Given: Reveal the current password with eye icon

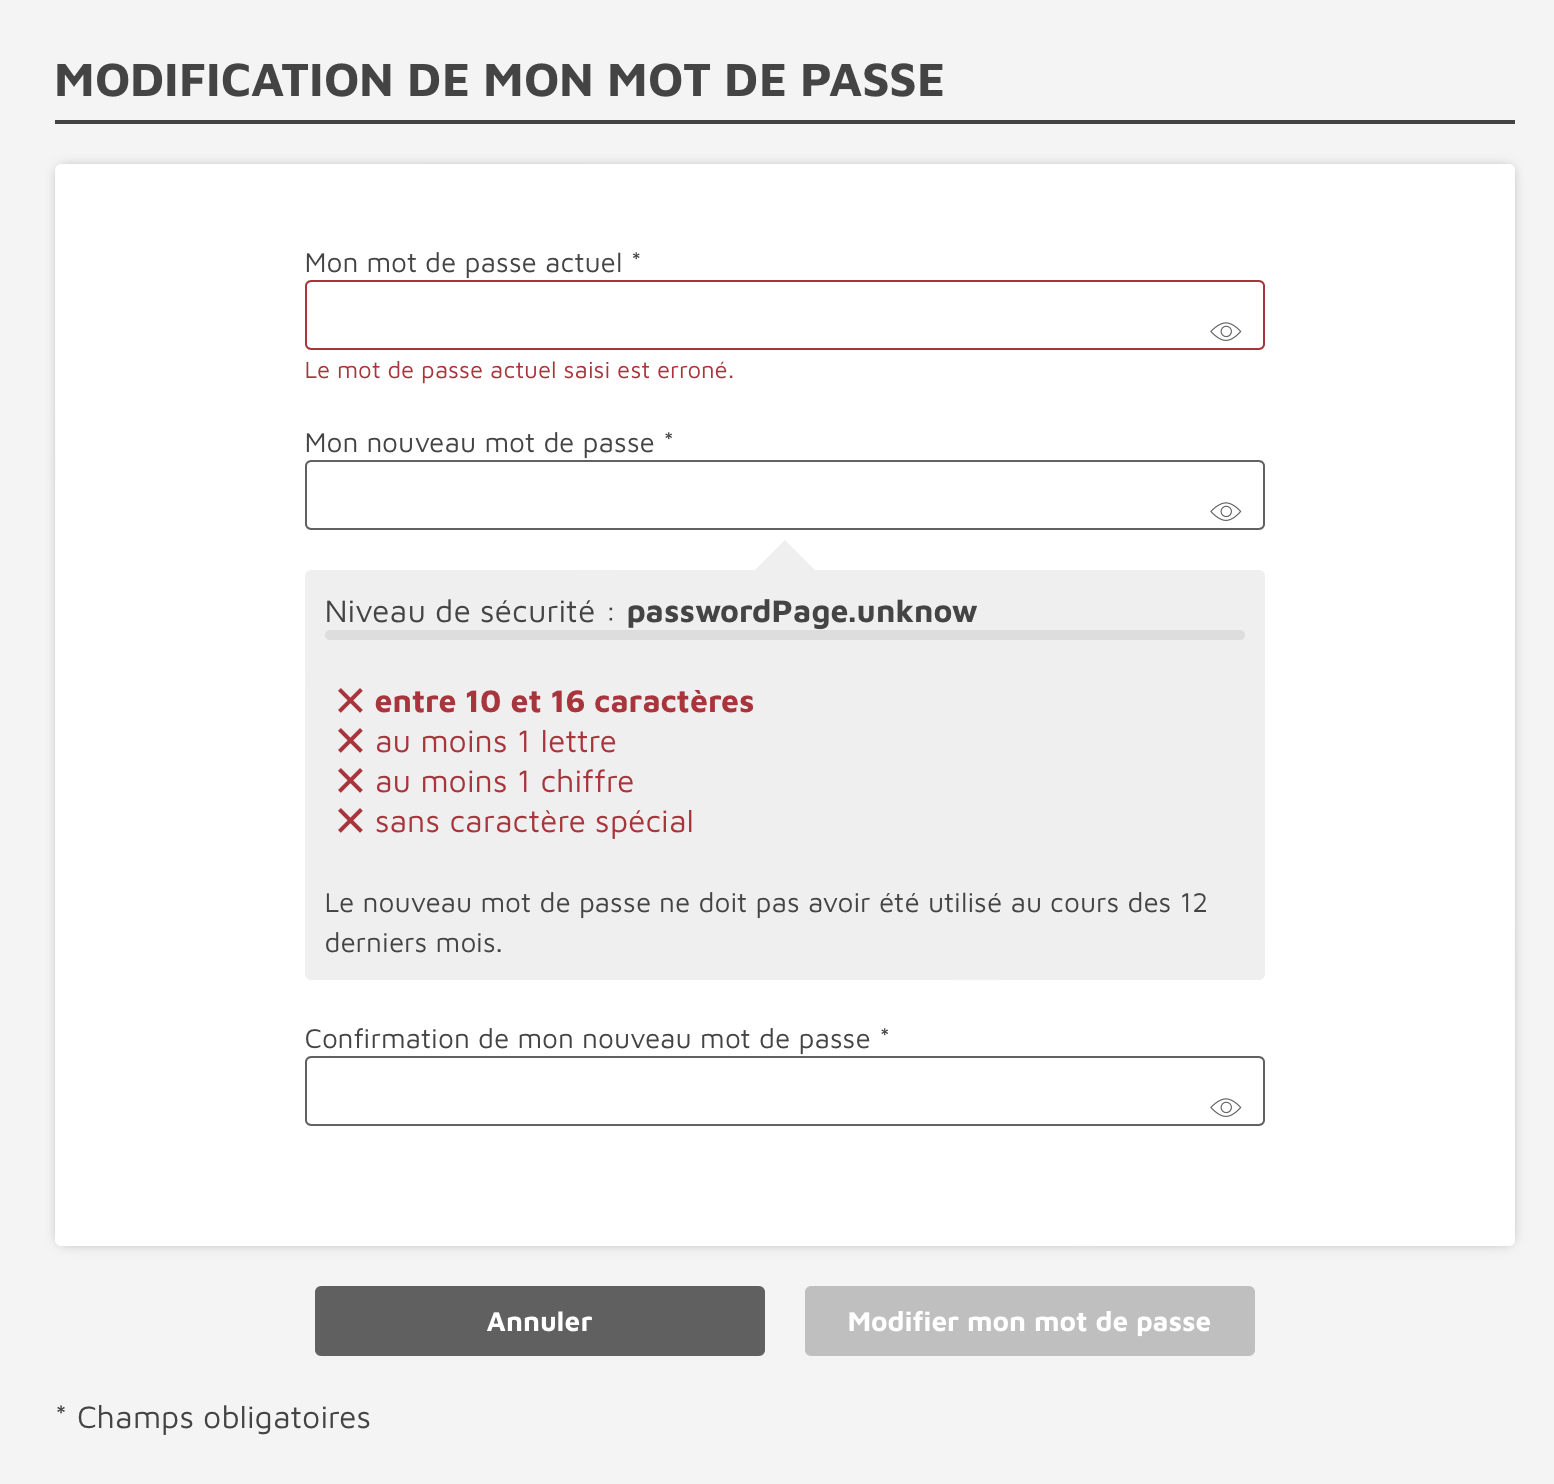Looking at the screenshot, I should [1225, 332].
